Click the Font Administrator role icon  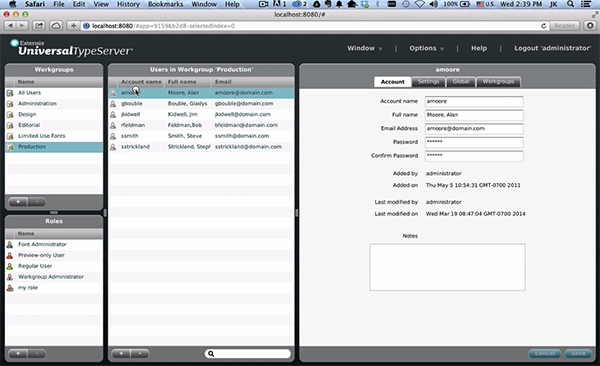pyautogui.click(x=10, y=245)
